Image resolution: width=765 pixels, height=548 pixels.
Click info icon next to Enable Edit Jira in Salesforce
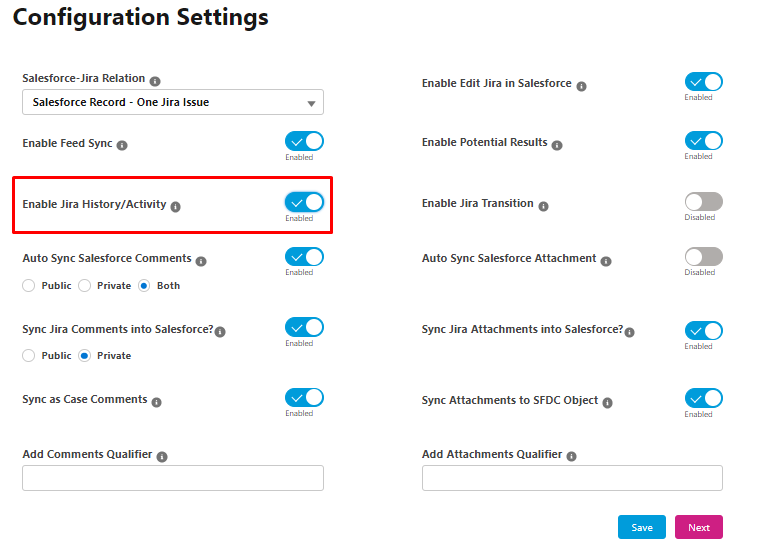click(582, 86)
